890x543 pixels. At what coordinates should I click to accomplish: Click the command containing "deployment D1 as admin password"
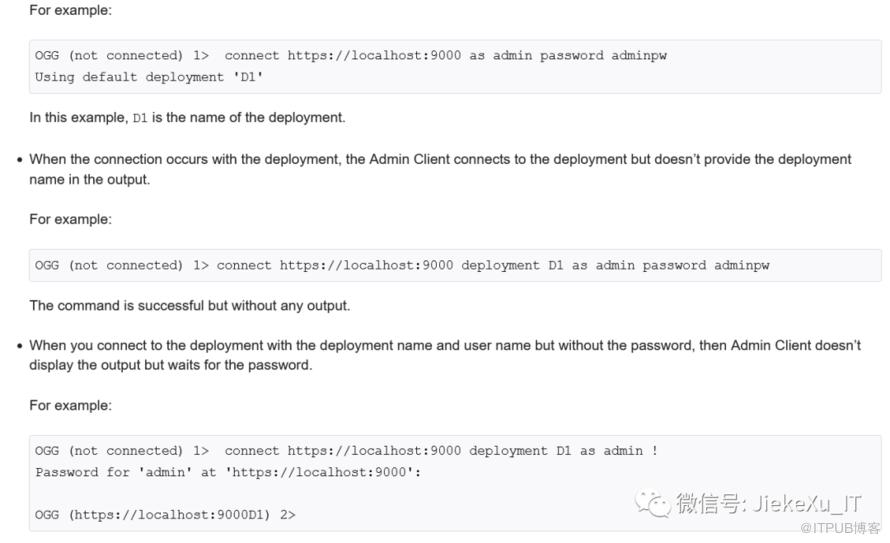pyautogui.click(x=401, y=266)
